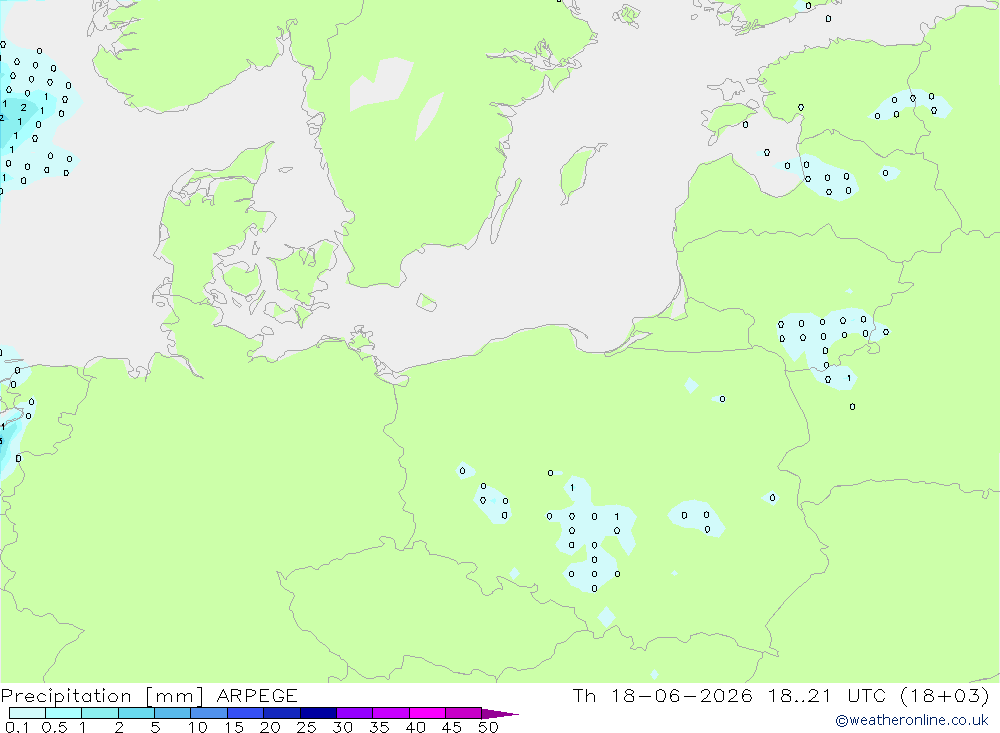This screenshot has height=733, width=1000.
Task: Select the 'Precipitation [mm] ARPEGE' title text
Action: coord(149,695)
